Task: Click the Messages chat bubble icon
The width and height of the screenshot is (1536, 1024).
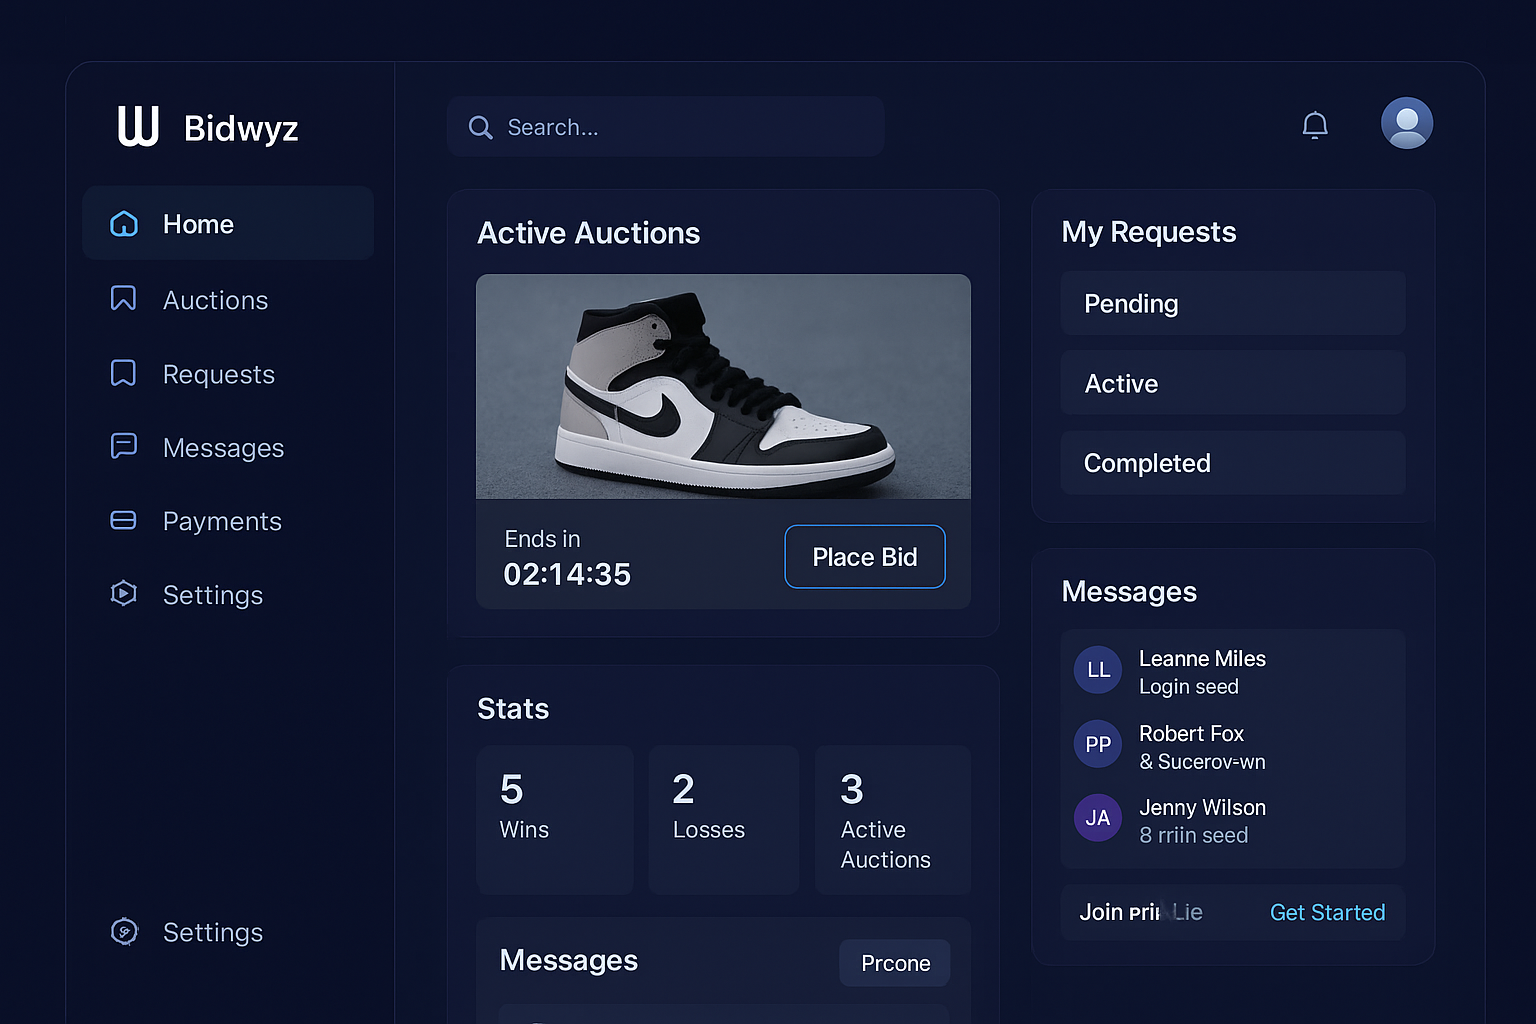Action: pos(123,446)
